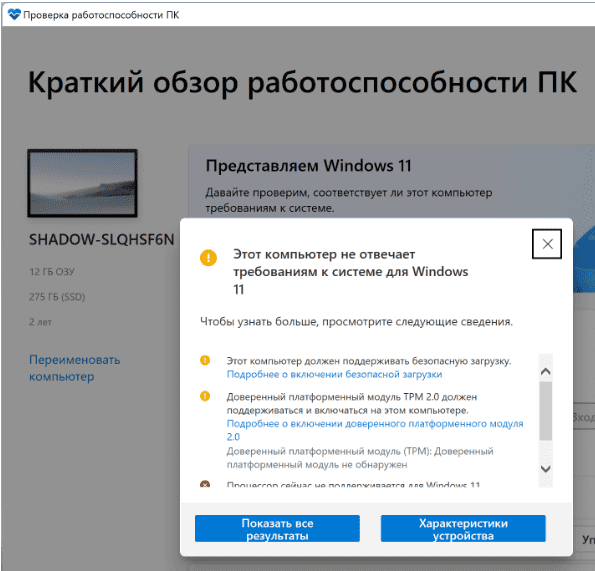Click 'Краткий обзор работоспособности ПК' title

point(302,82)
